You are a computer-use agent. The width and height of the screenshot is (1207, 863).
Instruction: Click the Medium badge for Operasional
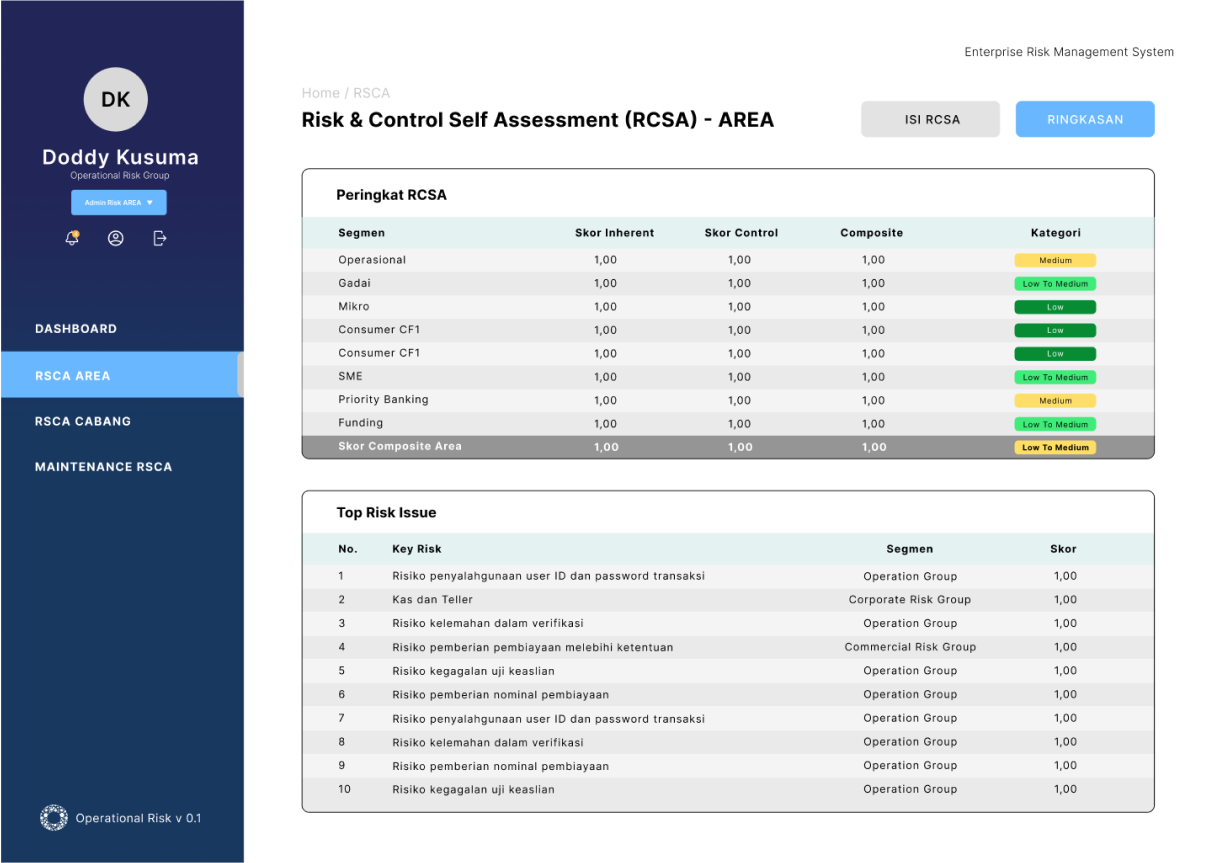point(1055,260)
